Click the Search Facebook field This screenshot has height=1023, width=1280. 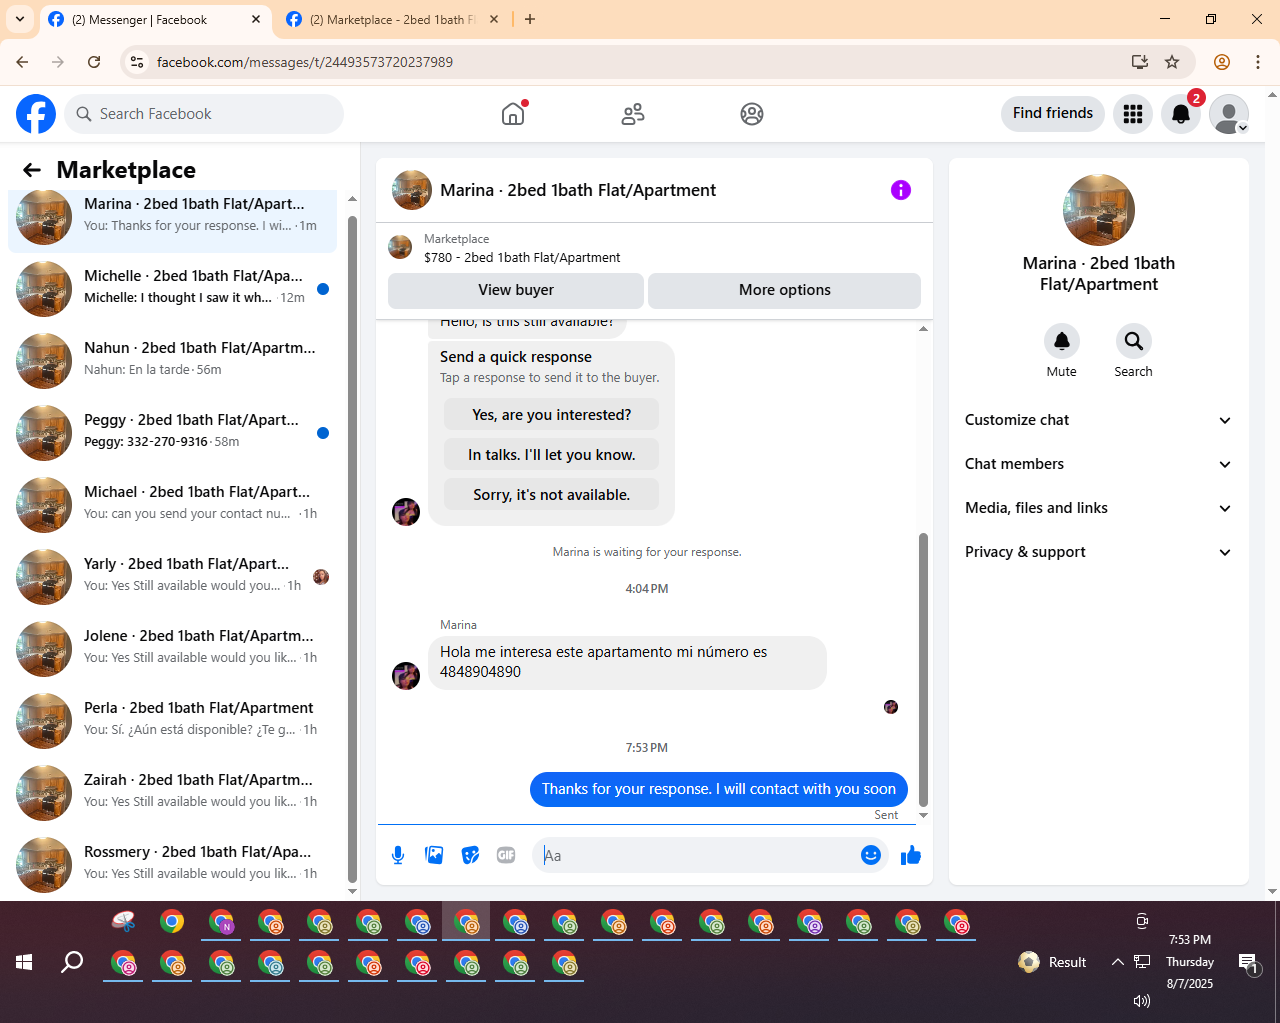point(204,114)
